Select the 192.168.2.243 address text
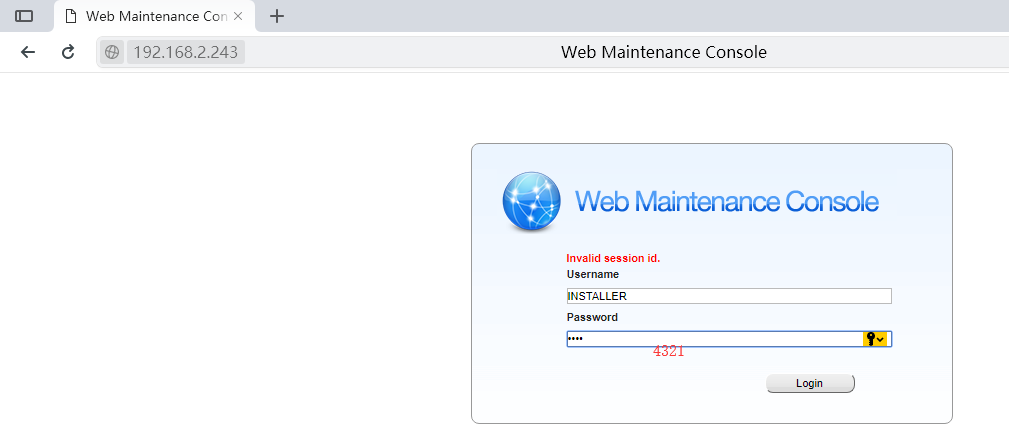The height and width of the screenshot is (430, 1009). (x=185, y=52)
